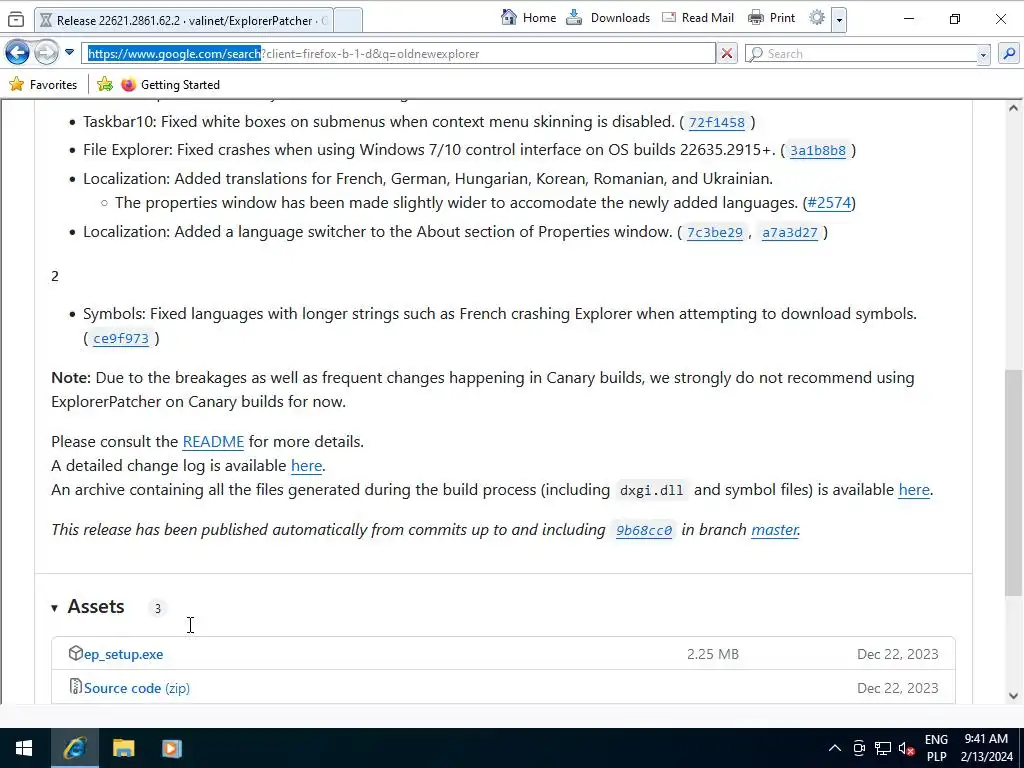
Task: Open issue link #2574
Action: (829, 202)
